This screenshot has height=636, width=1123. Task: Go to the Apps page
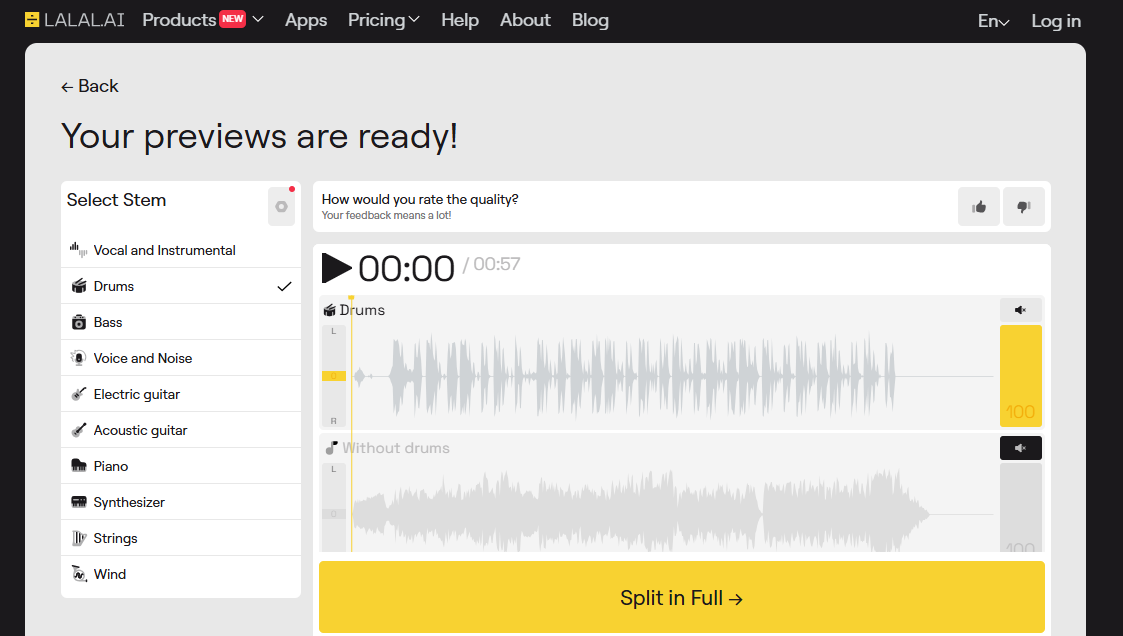click(306, 20)
